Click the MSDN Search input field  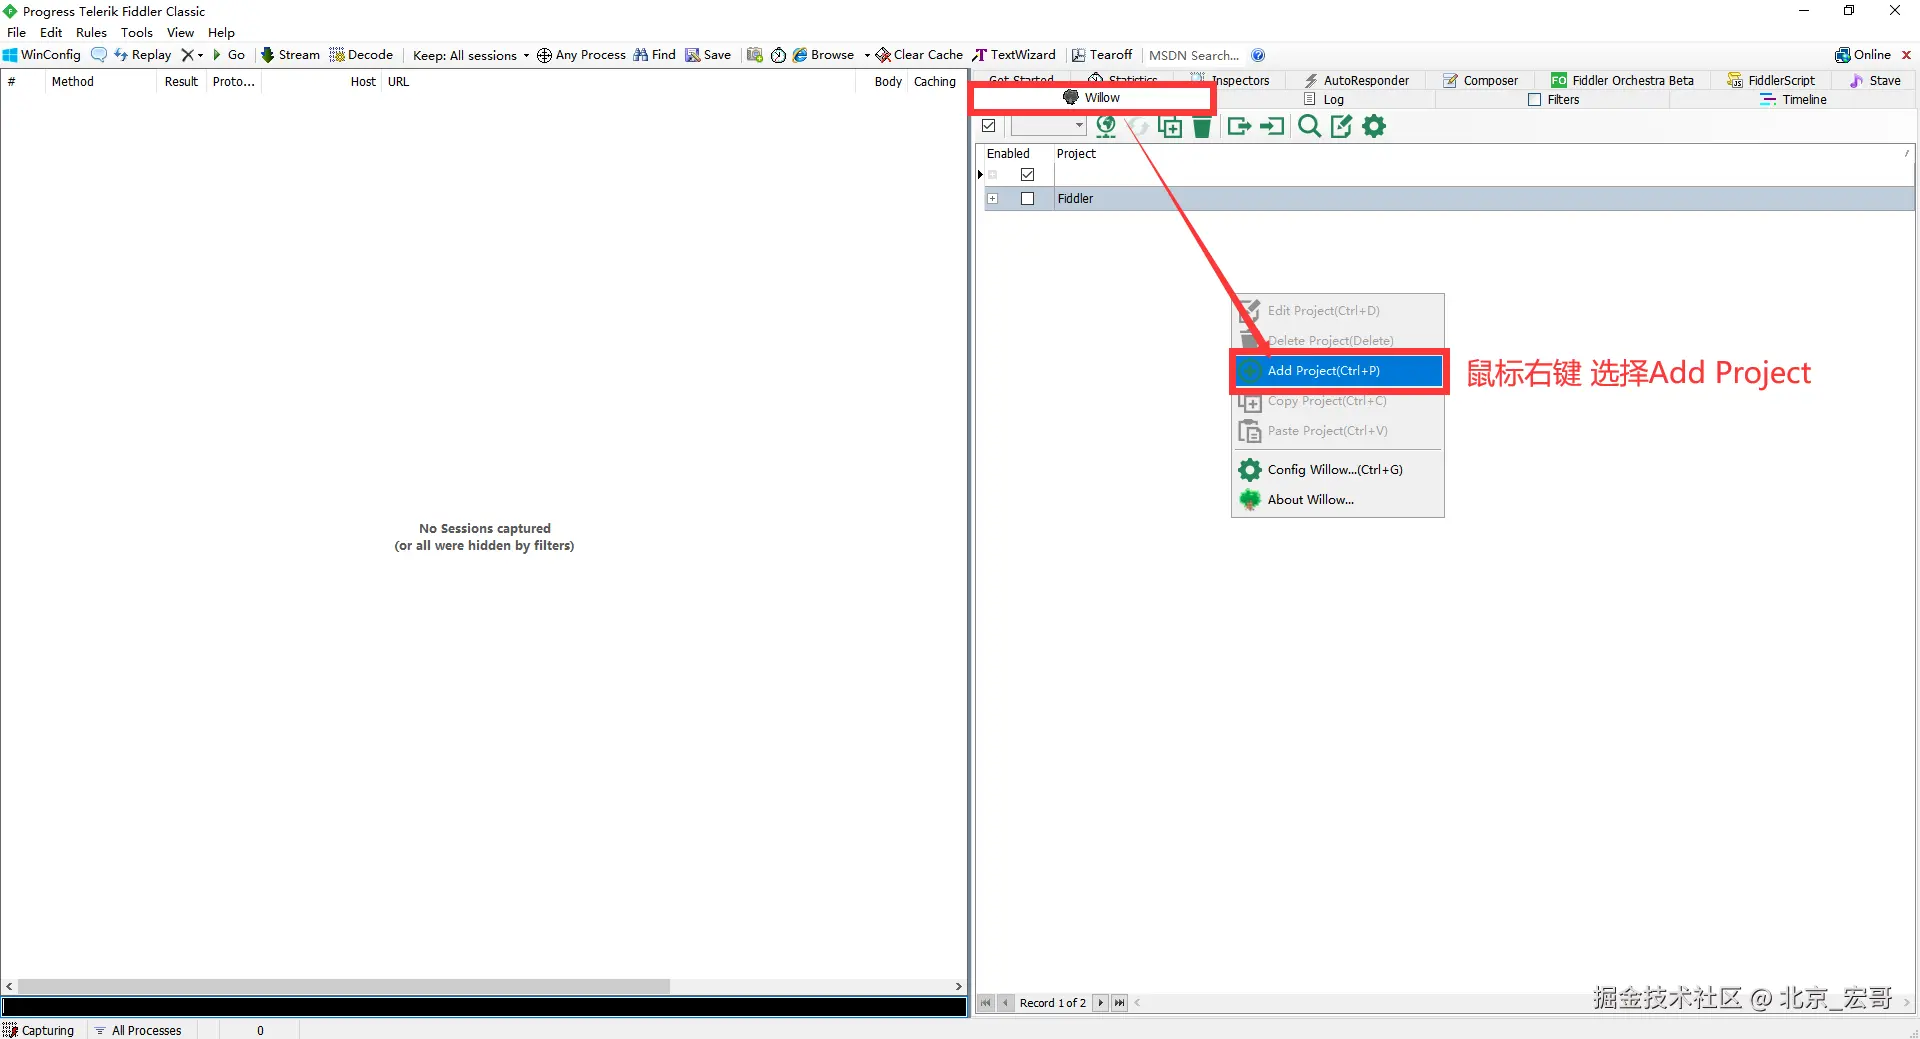[x=1194, y=55]
